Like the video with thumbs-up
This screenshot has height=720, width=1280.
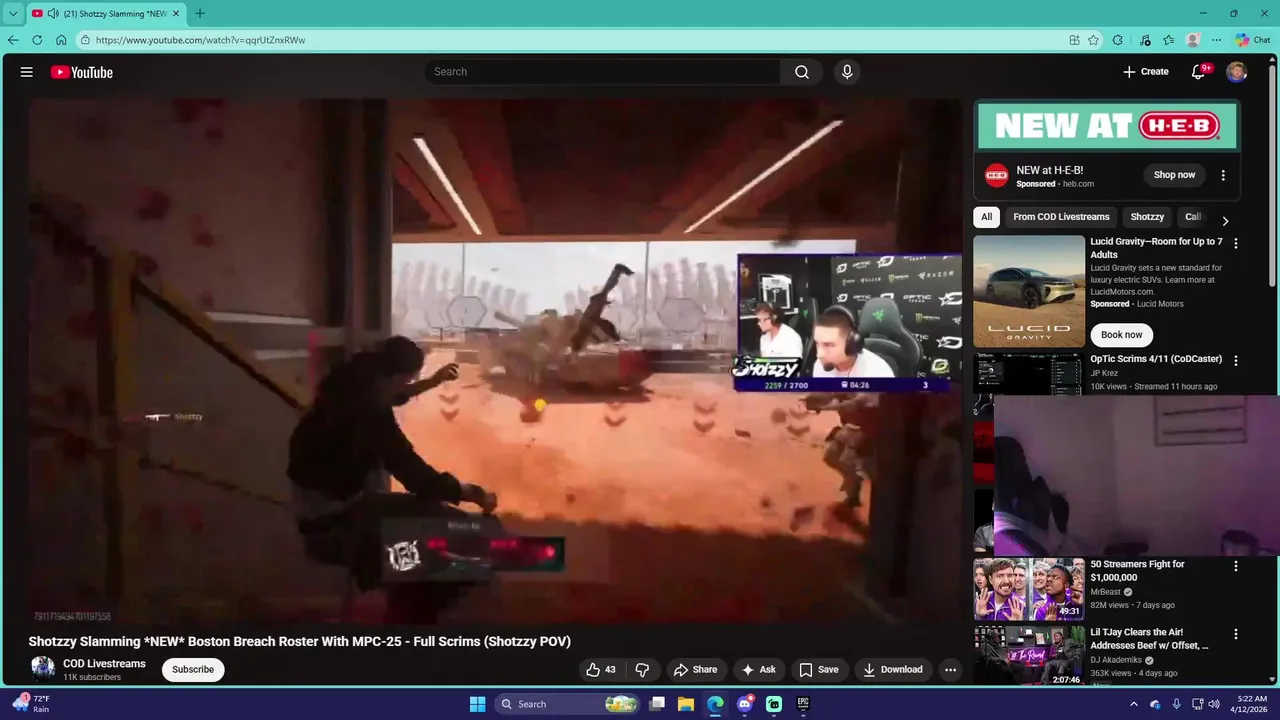tap(601, 670)
